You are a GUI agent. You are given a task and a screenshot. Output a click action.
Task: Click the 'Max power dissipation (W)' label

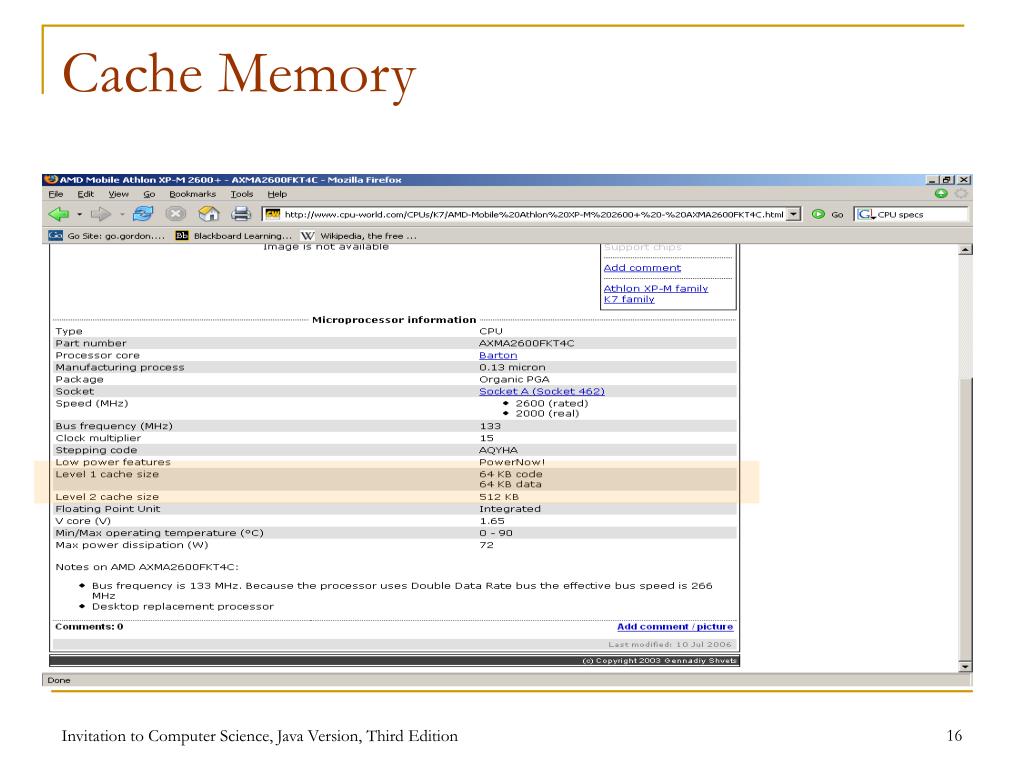132,545
